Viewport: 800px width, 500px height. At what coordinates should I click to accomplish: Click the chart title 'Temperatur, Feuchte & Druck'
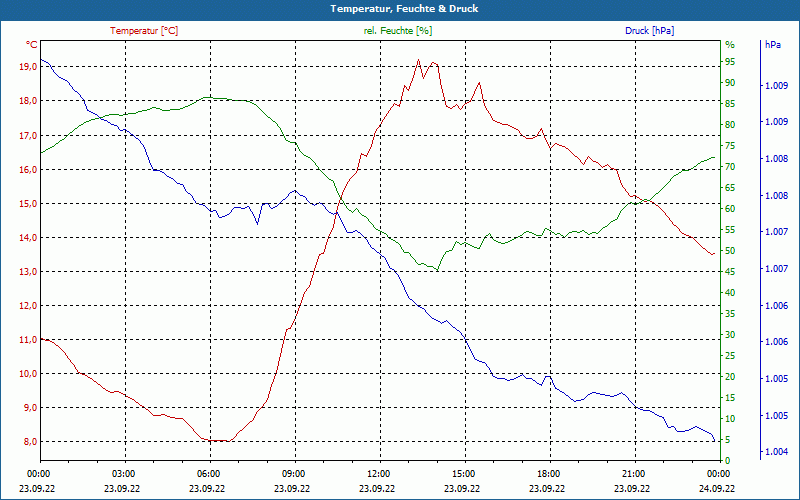click(x=404, y=9)
